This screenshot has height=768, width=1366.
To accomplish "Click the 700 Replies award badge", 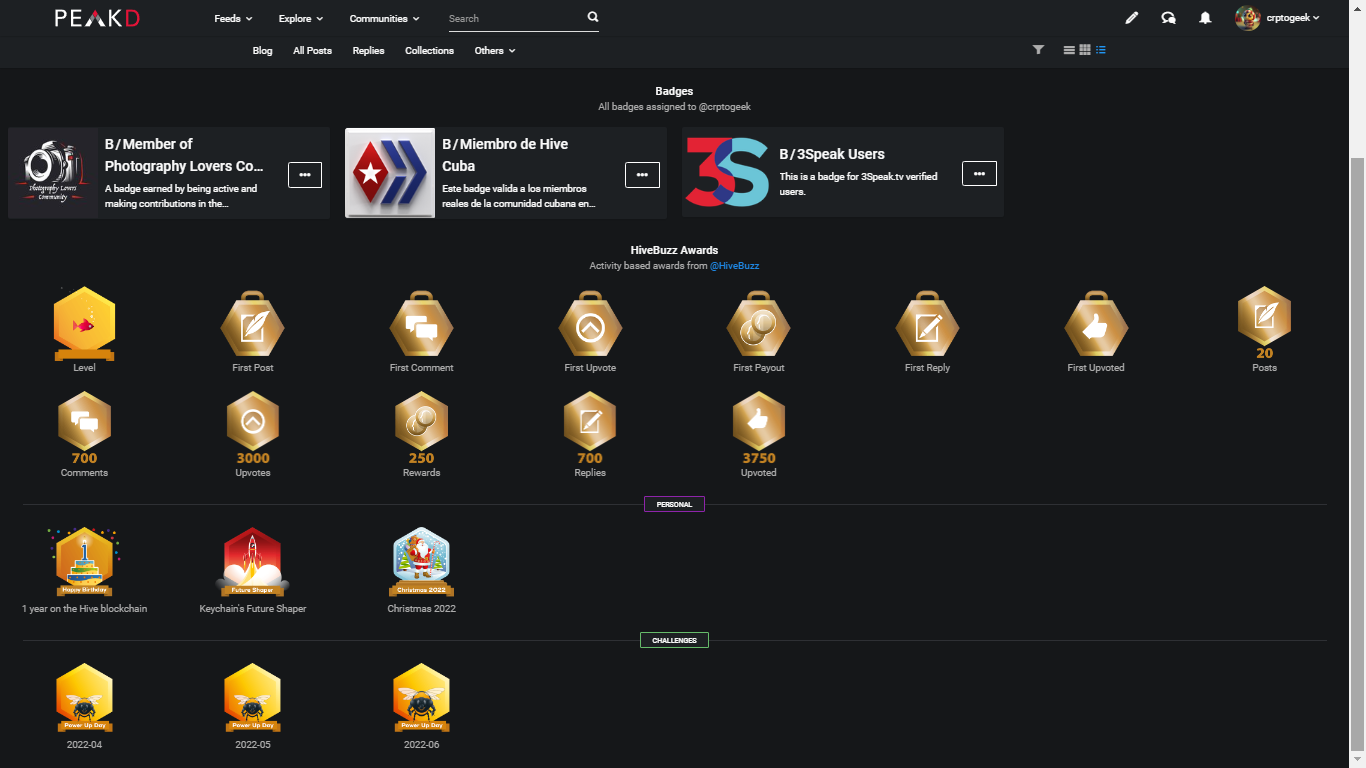I will point(590,428).
